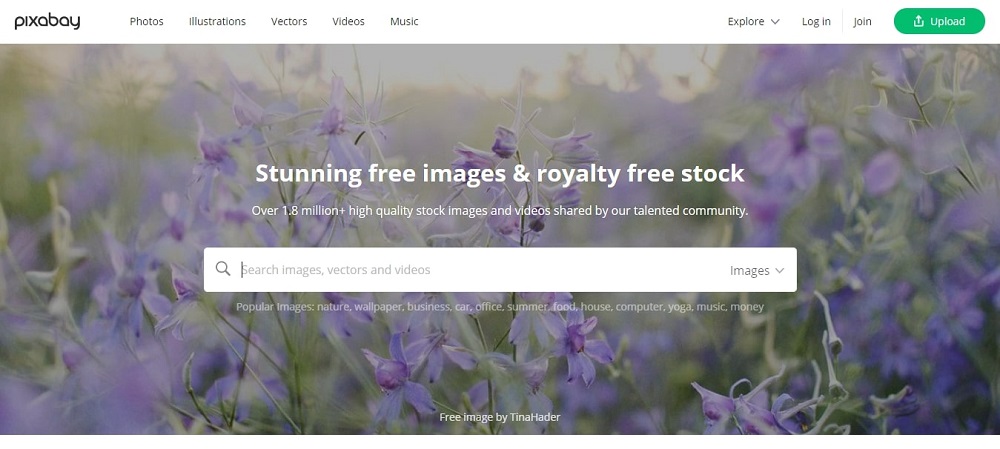
Task: Click the Log in link
Action: 816,22
